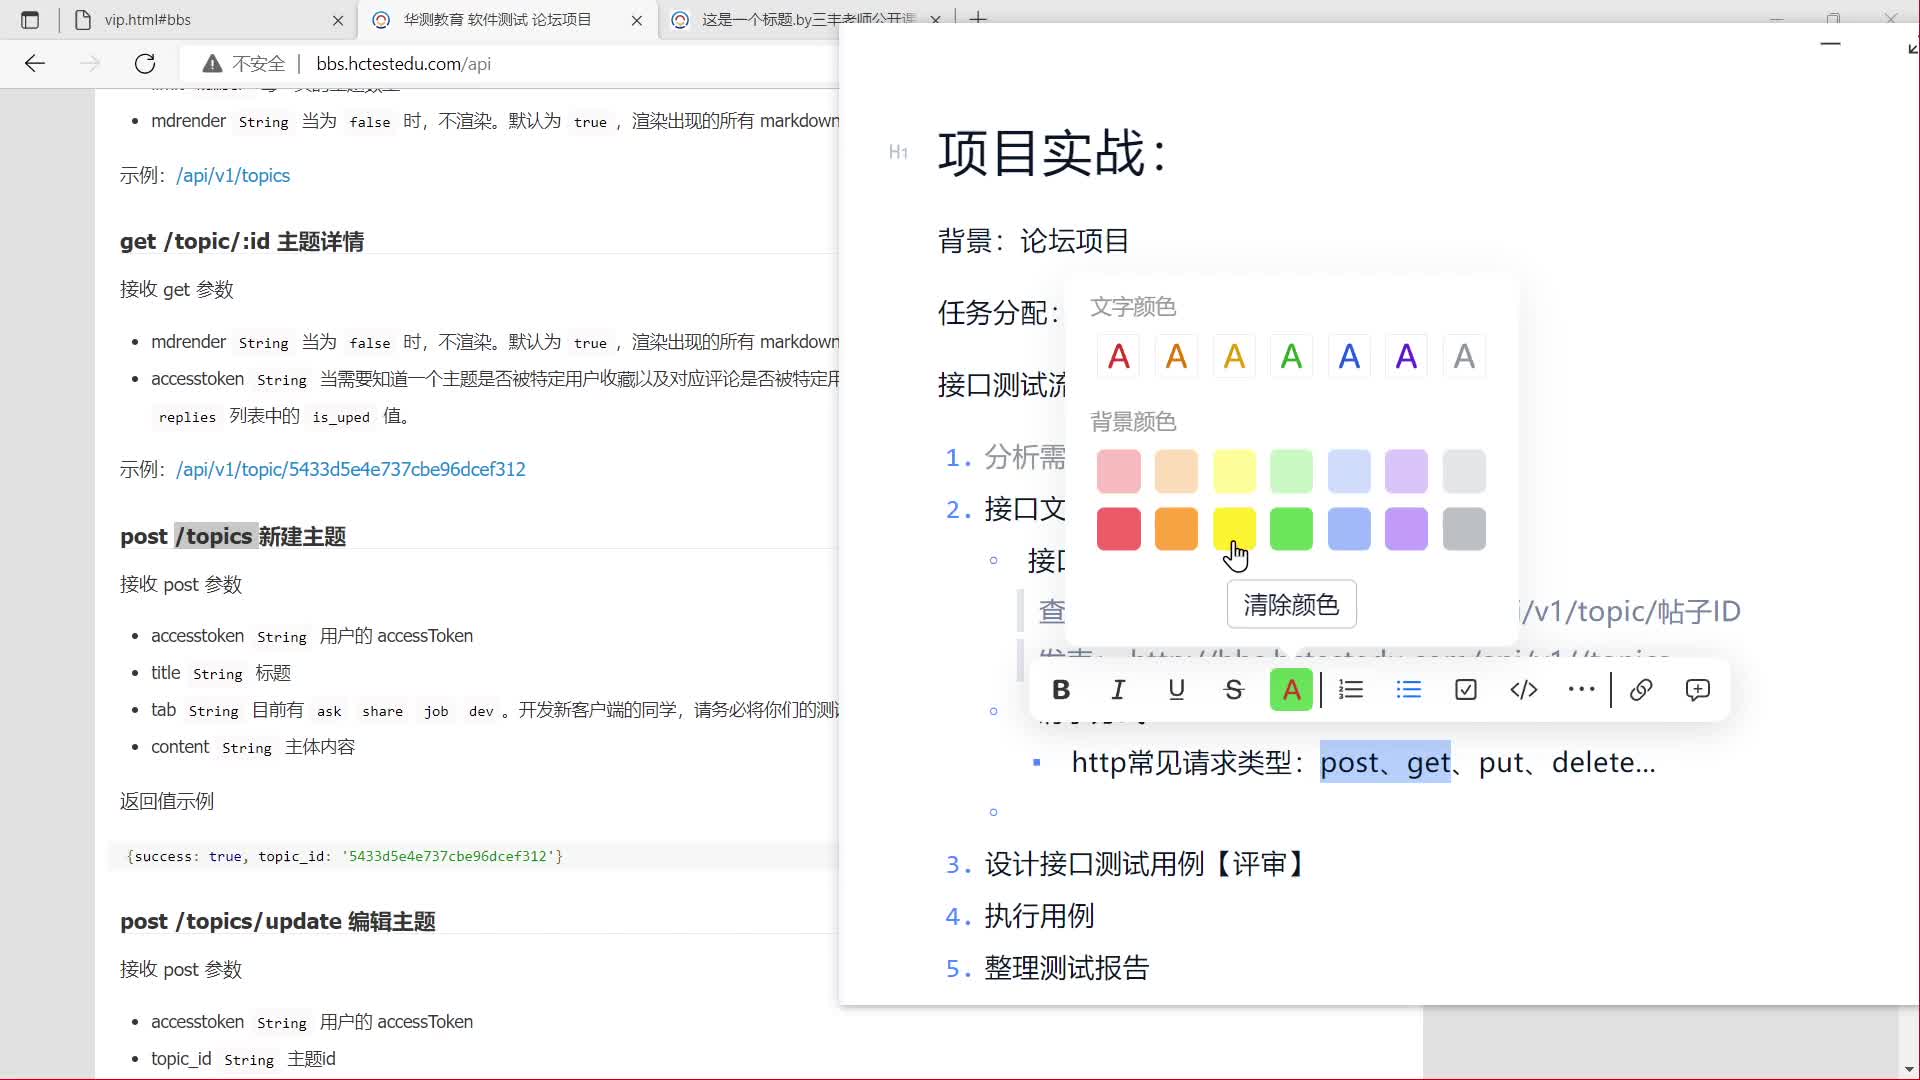Close the 华测教育 软件测试 论坛项目 tab

pyautogui.click(x=637, y=20)
